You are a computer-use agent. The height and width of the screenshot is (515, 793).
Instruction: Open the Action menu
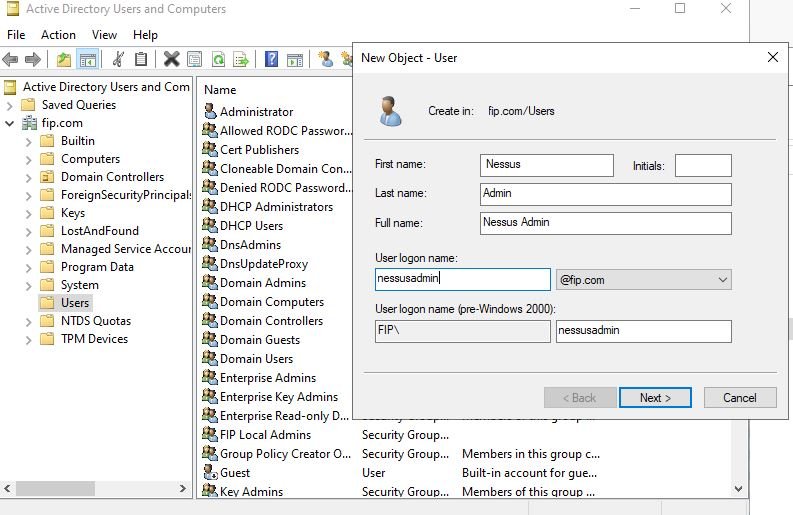tap(58, 35)
